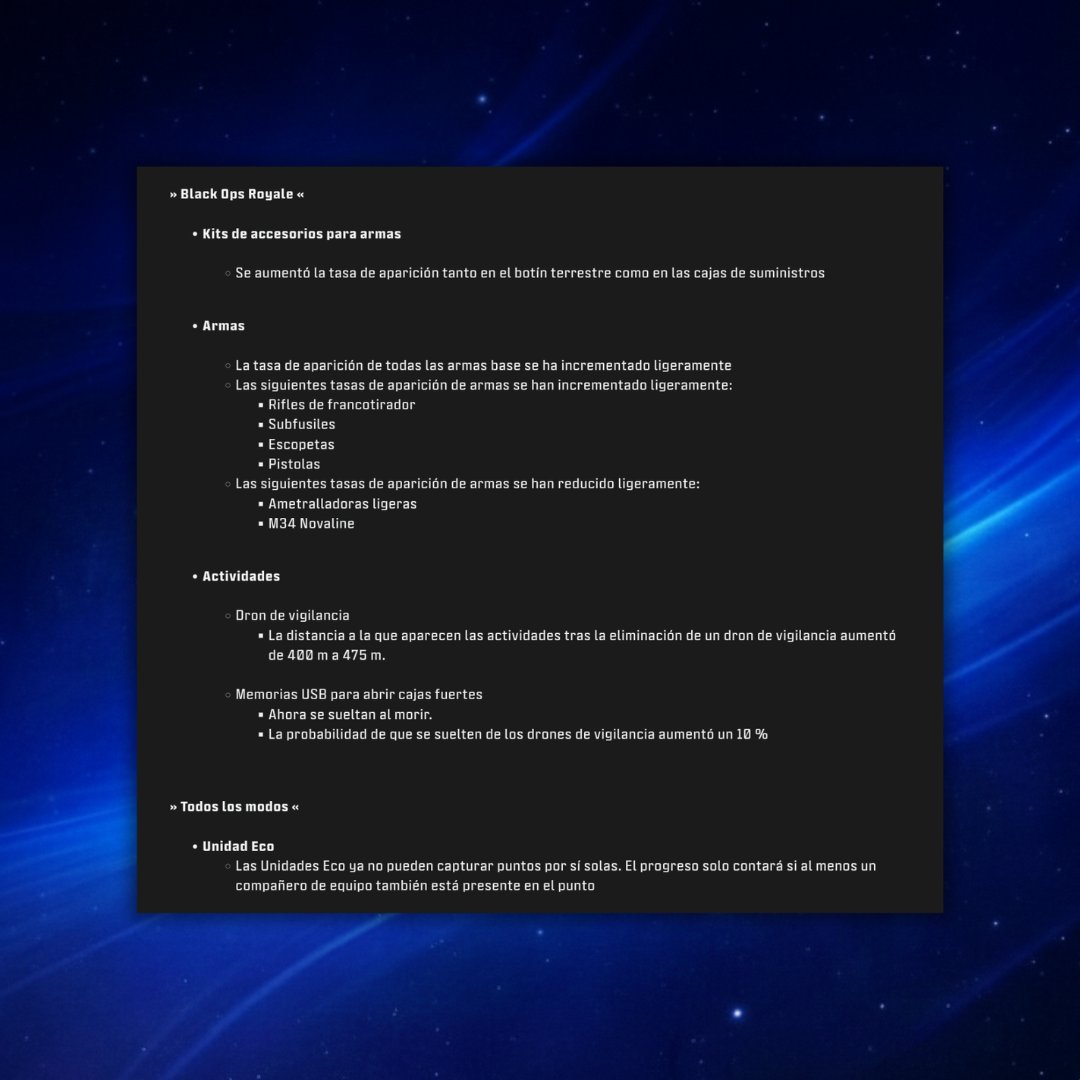Click line ending 'se han reducido ligeramente:'
Image resolution: width=1080 pixels, height=1080 pixels.
pyautogui.click(x=467, y=484)
